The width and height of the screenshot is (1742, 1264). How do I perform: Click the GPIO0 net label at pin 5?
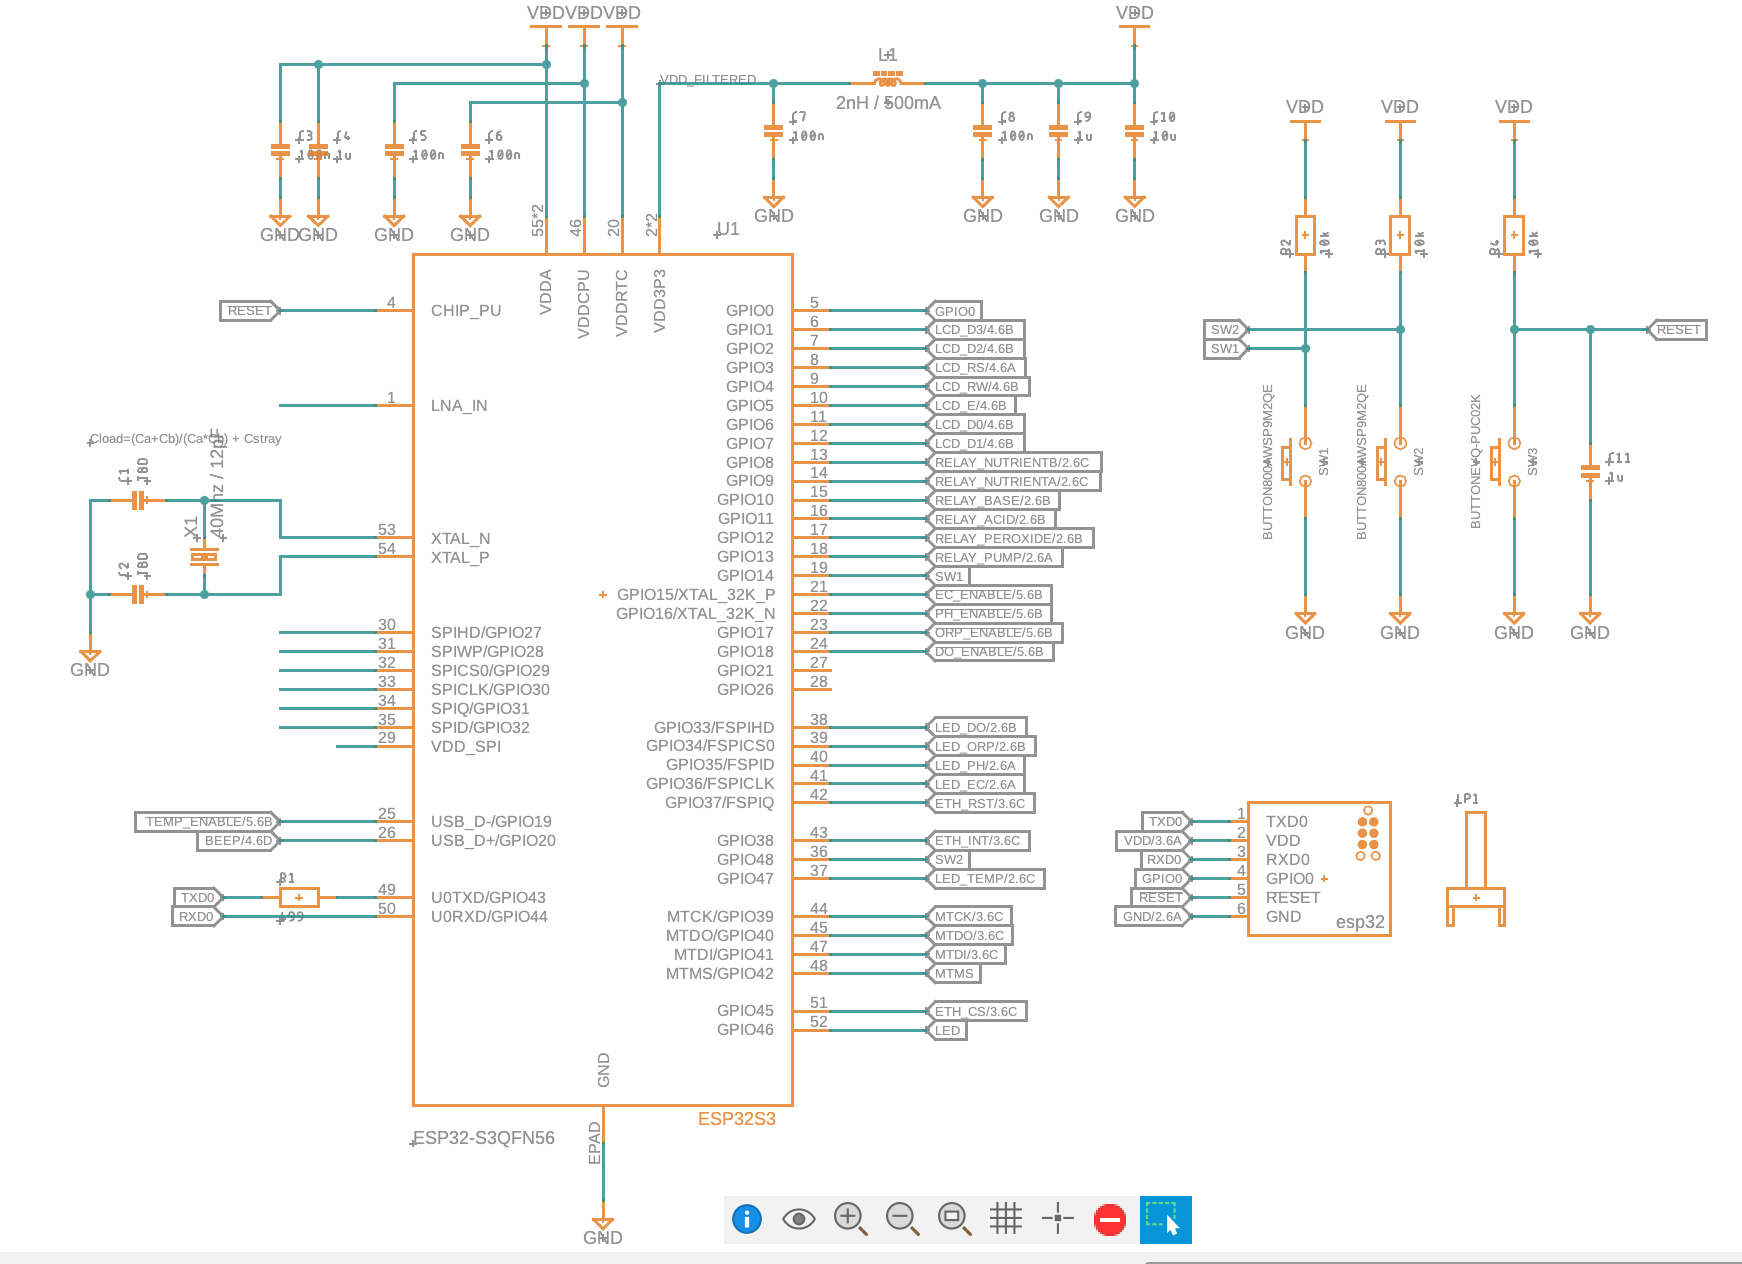(x=955, y=311)
